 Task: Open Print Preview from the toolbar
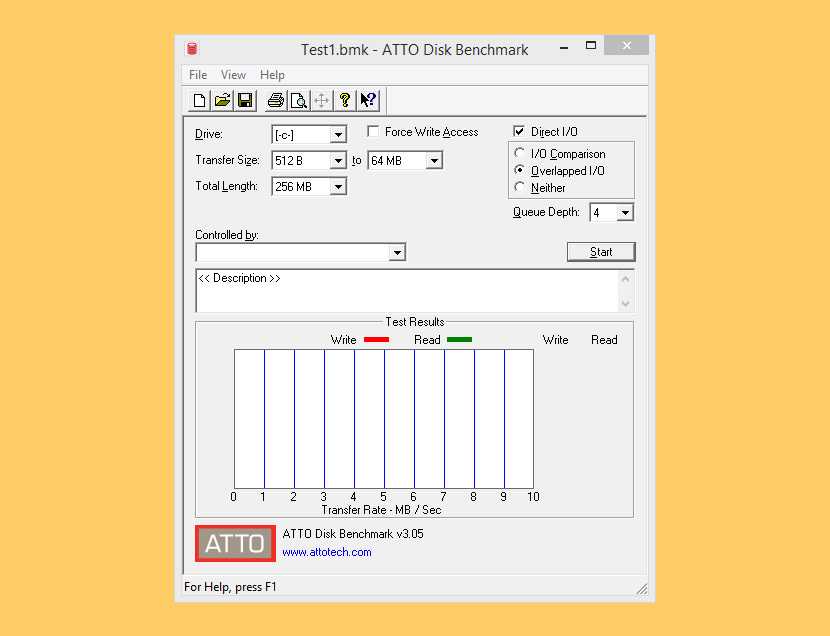[x=298, y=100]
